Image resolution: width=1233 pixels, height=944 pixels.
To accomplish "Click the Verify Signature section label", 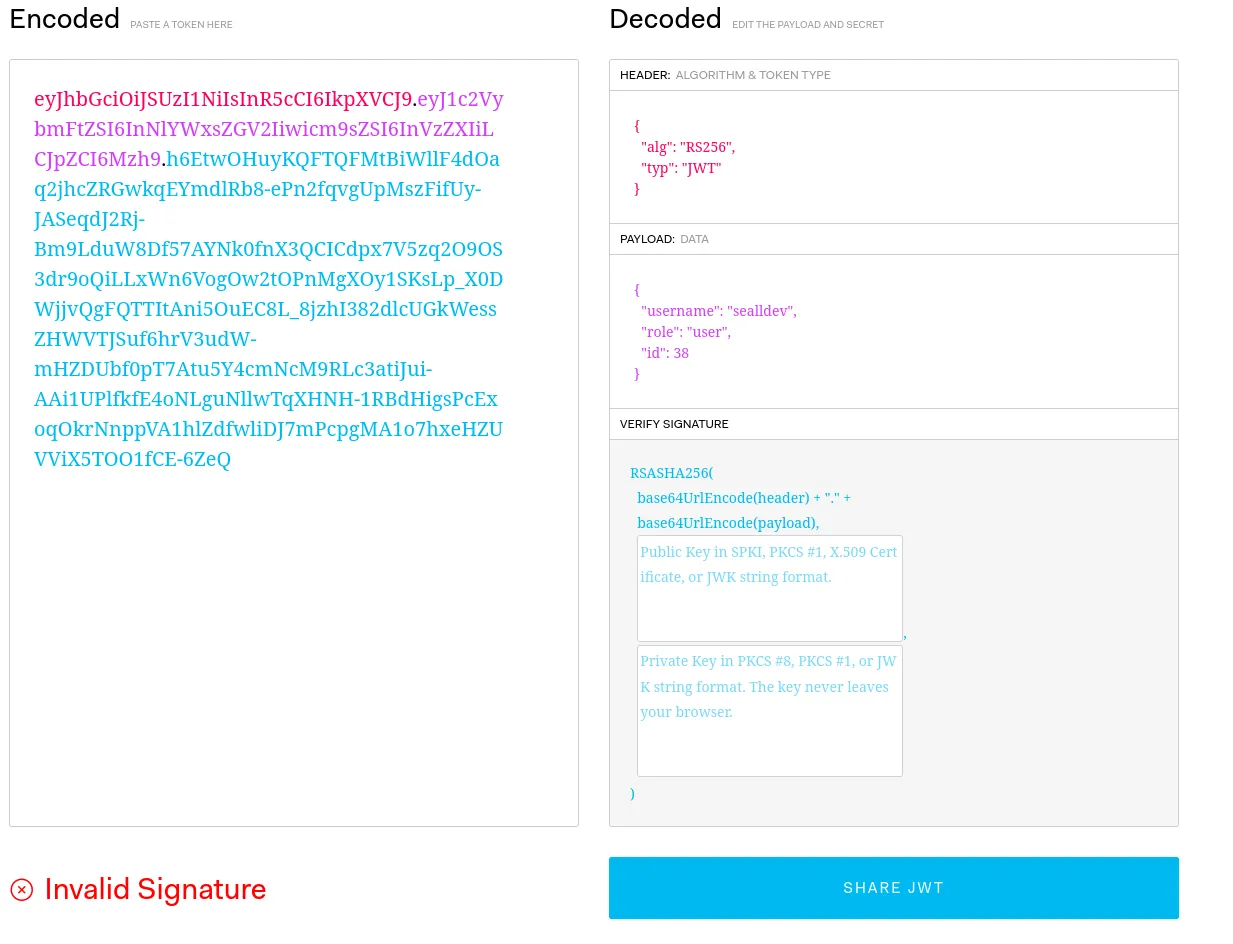I will coord(674,424).
